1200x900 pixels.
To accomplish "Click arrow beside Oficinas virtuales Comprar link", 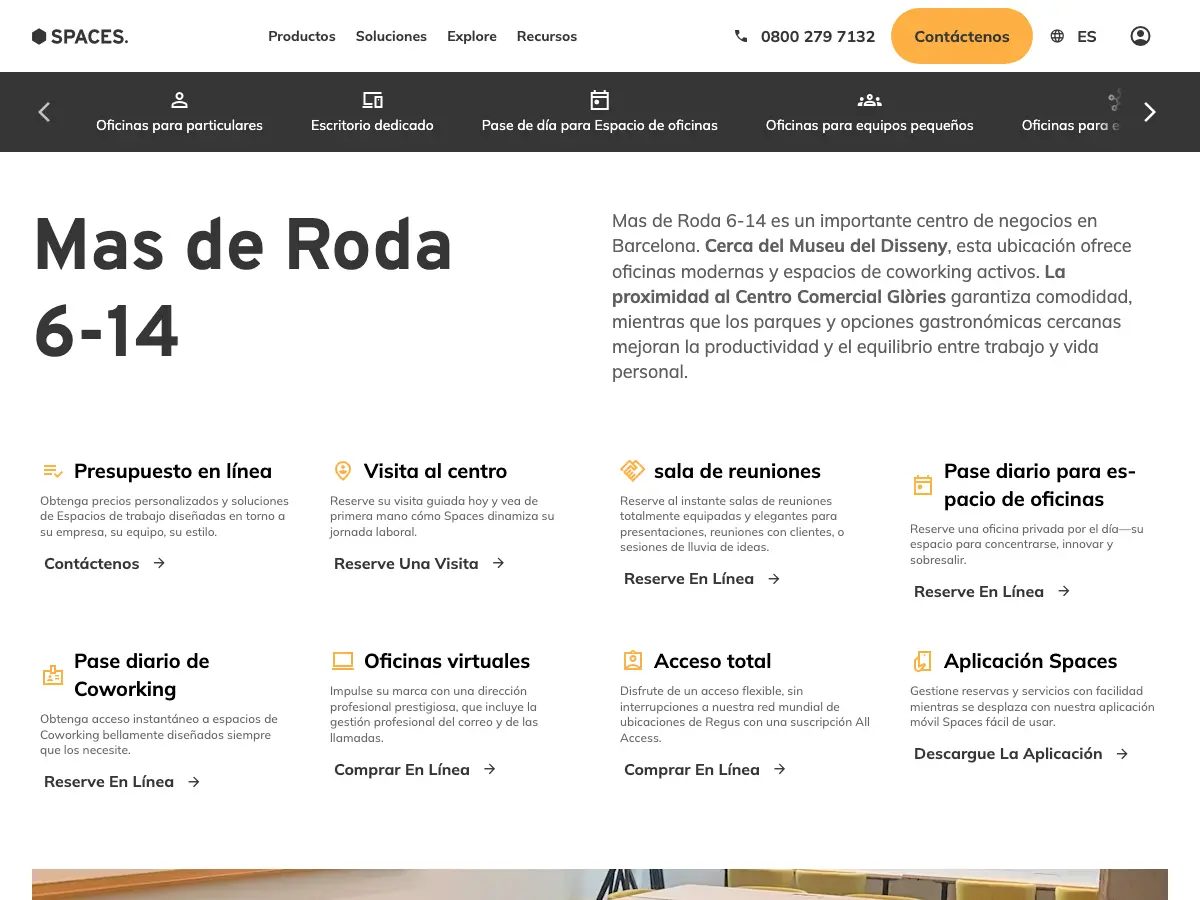I will click(489, 769).
